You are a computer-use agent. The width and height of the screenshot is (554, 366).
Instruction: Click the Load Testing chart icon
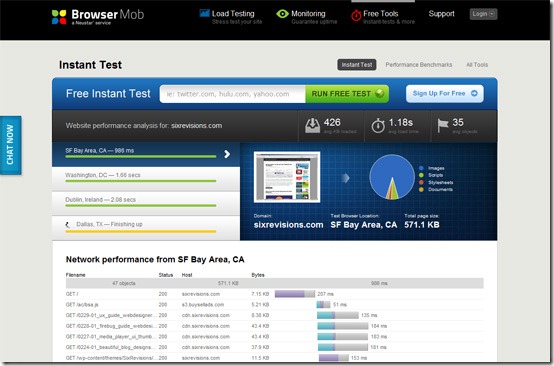205,13
